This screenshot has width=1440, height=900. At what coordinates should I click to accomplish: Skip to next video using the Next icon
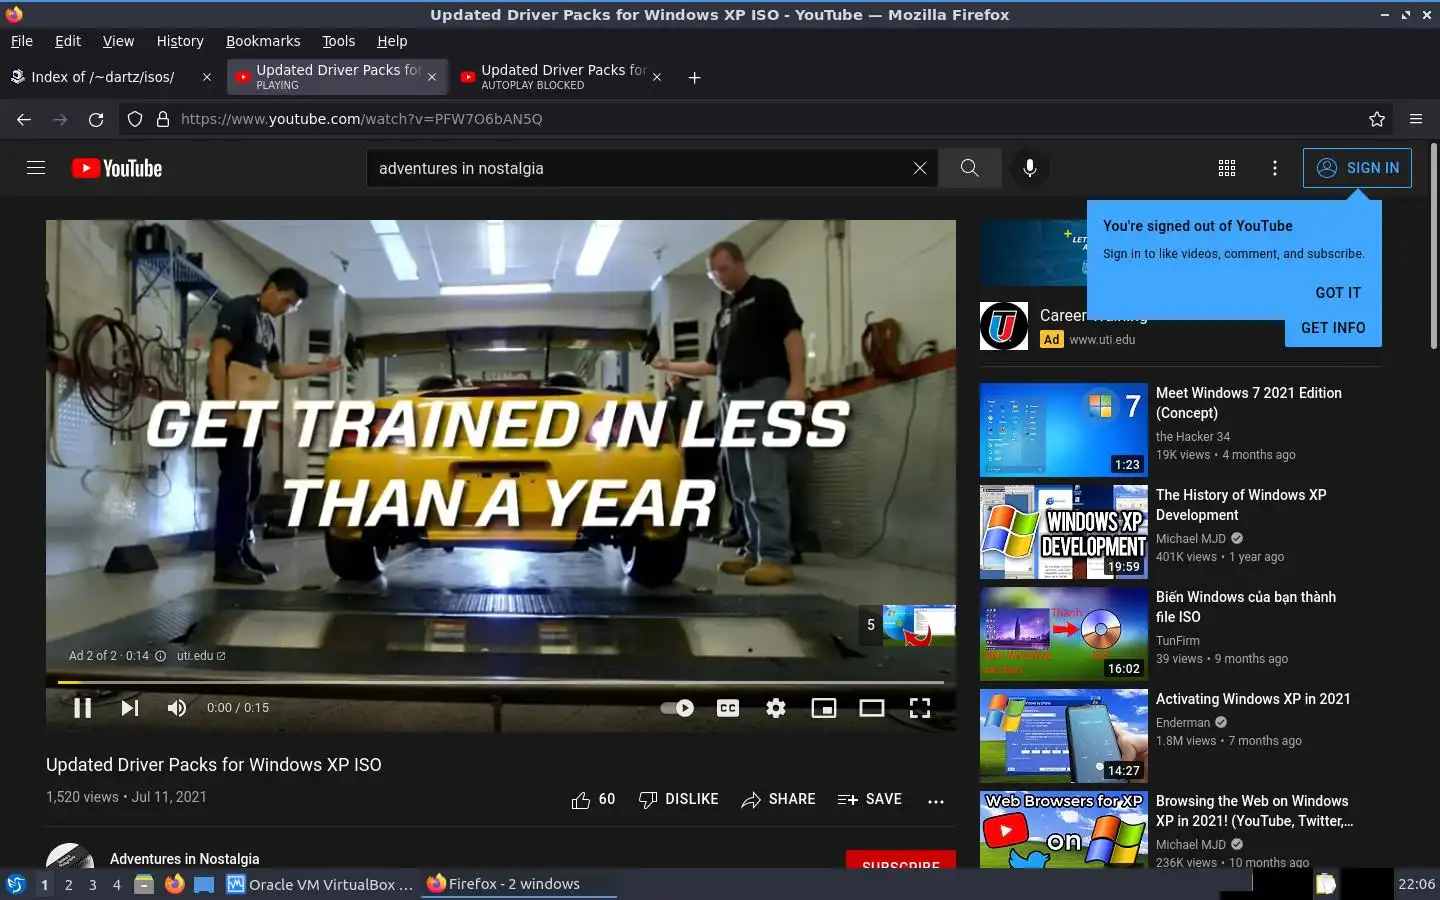(x=130, y=708)
